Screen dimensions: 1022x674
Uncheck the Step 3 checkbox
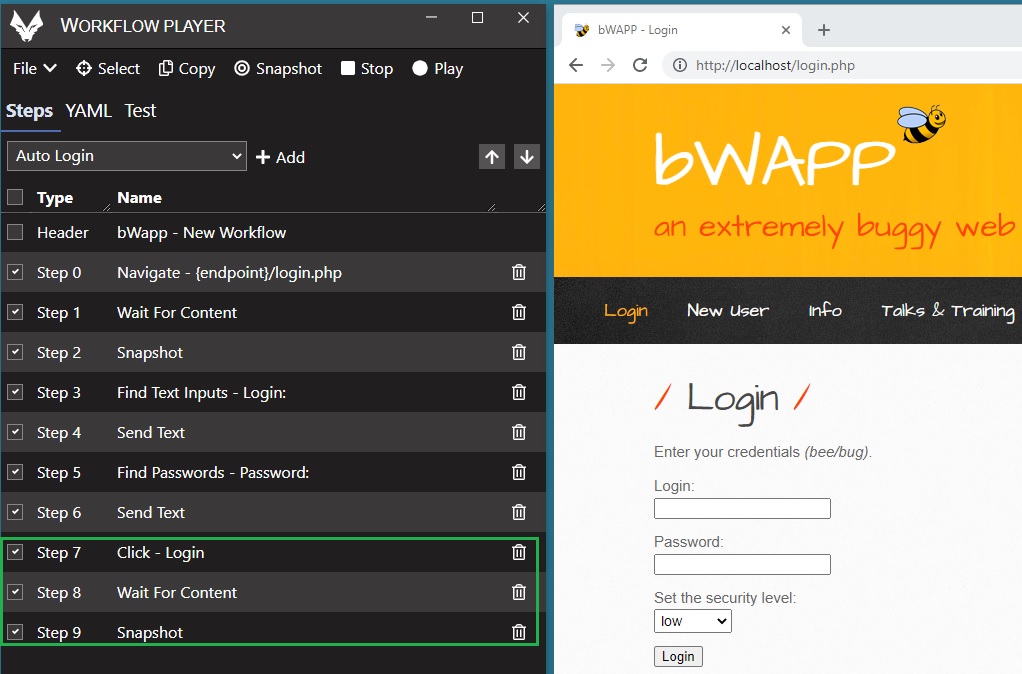coord(15,392)
